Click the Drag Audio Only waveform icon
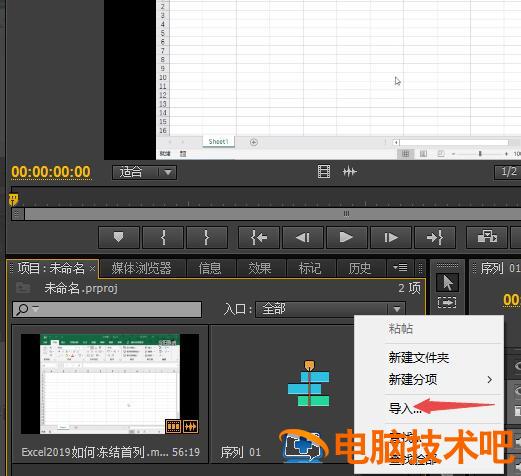This screenshot has width=521, height=476. click(349, 172)
